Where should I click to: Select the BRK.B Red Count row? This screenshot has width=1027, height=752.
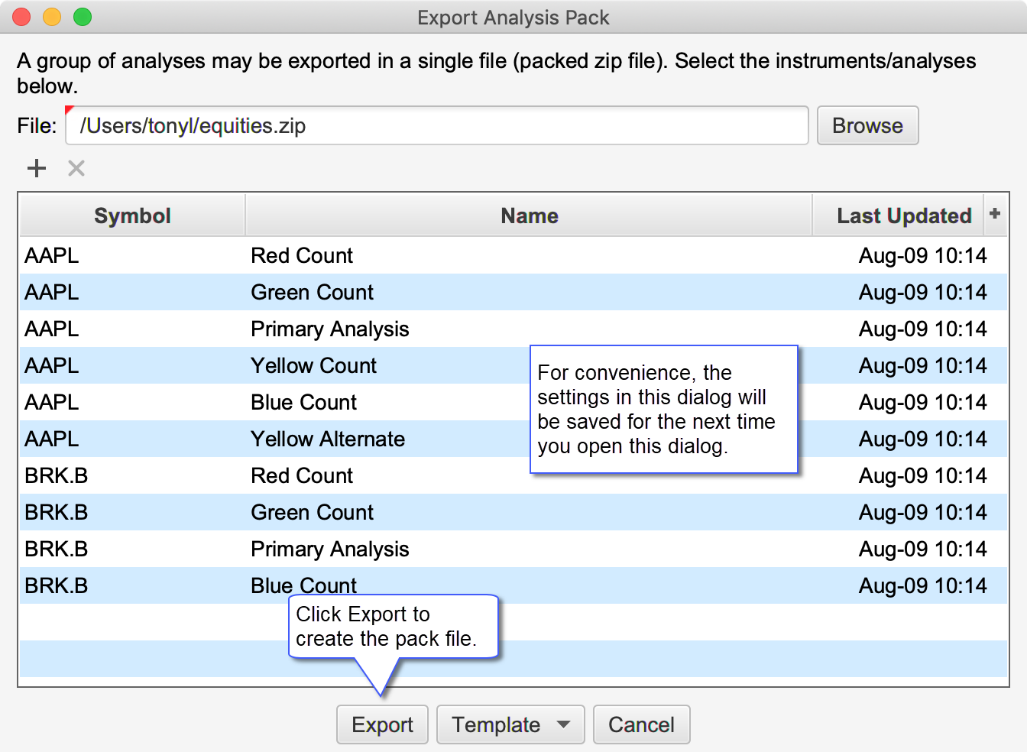tap(301, 476)
